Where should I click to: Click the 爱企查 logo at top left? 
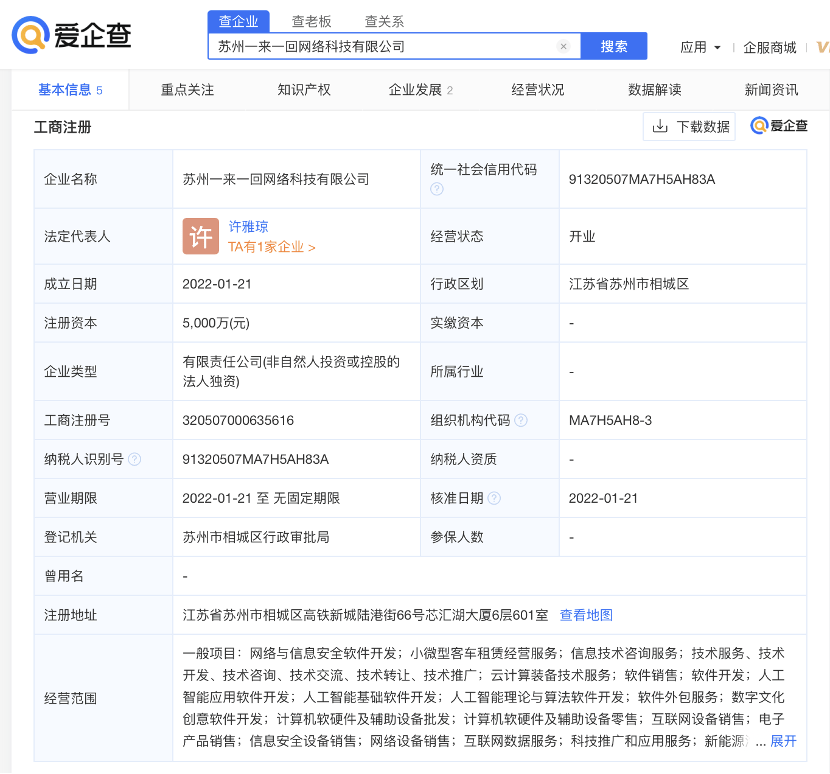(x=71, y=35)
